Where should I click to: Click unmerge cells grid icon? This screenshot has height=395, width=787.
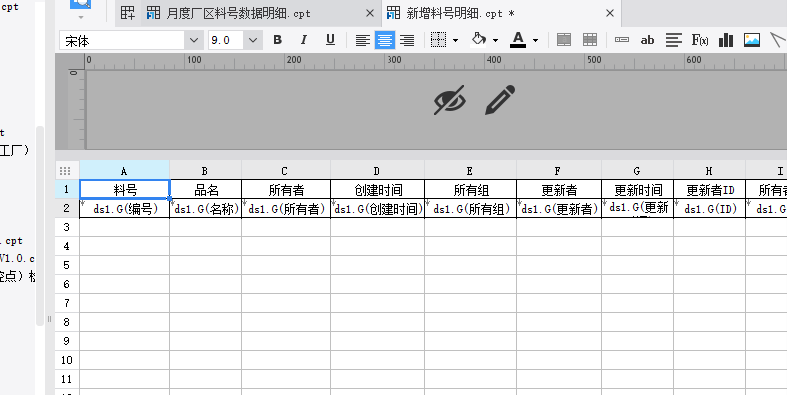coord(590,40)
